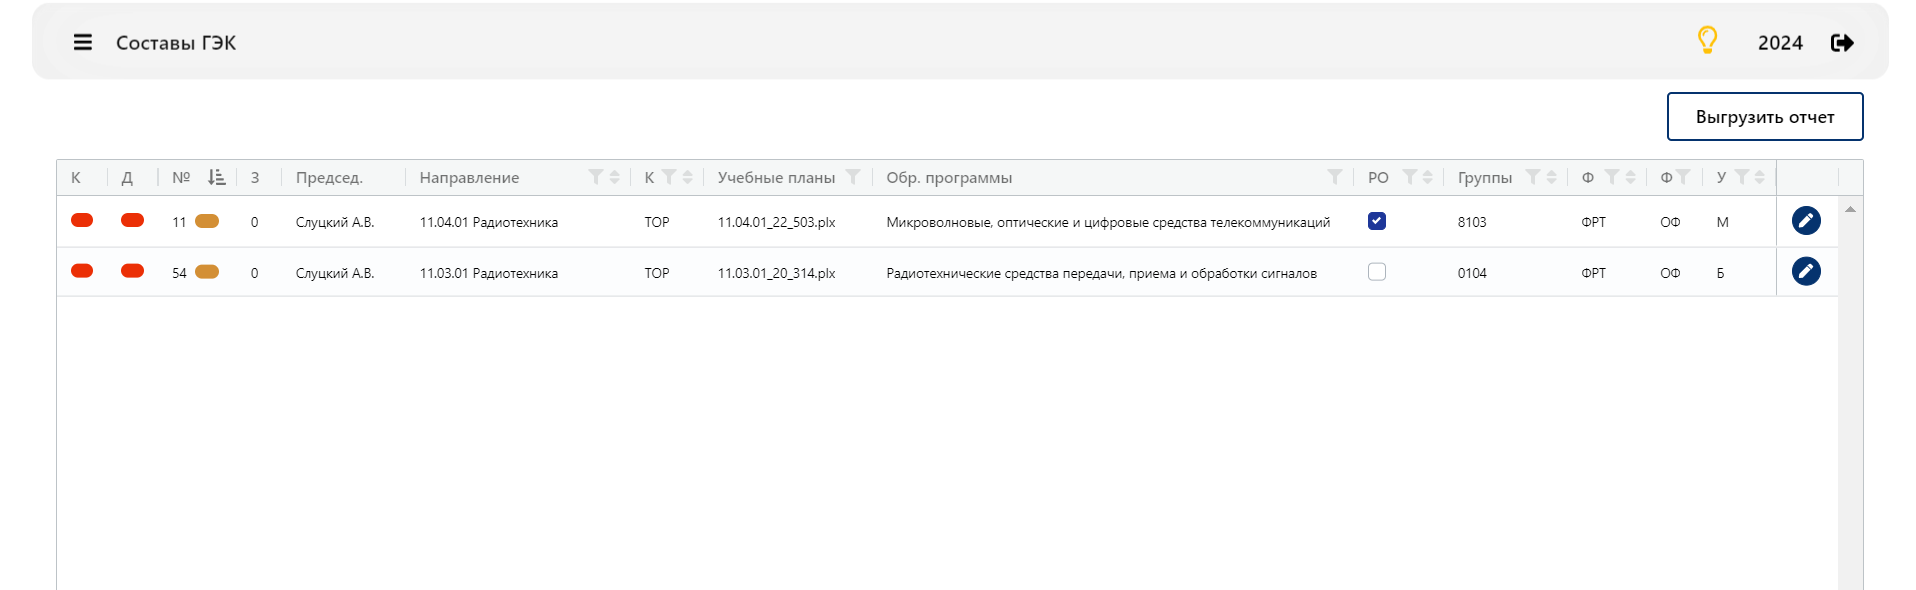Uncheck the РО checkbox for group 8103
The height and width of the screenshot is (590, 1916).
click(x=1377, y=221)
